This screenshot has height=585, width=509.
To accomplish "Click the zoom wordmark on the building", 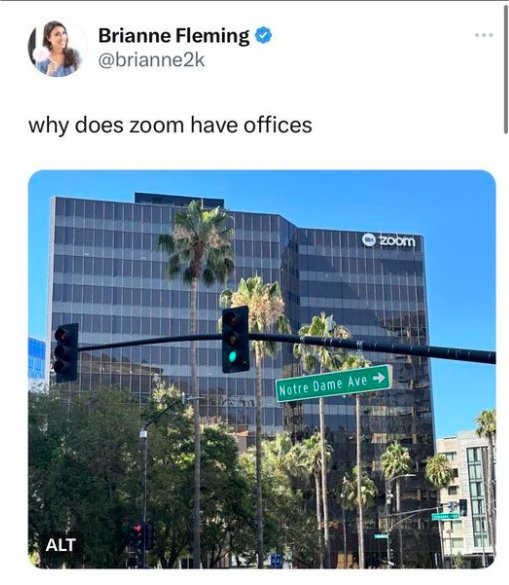I will [397, 240].
